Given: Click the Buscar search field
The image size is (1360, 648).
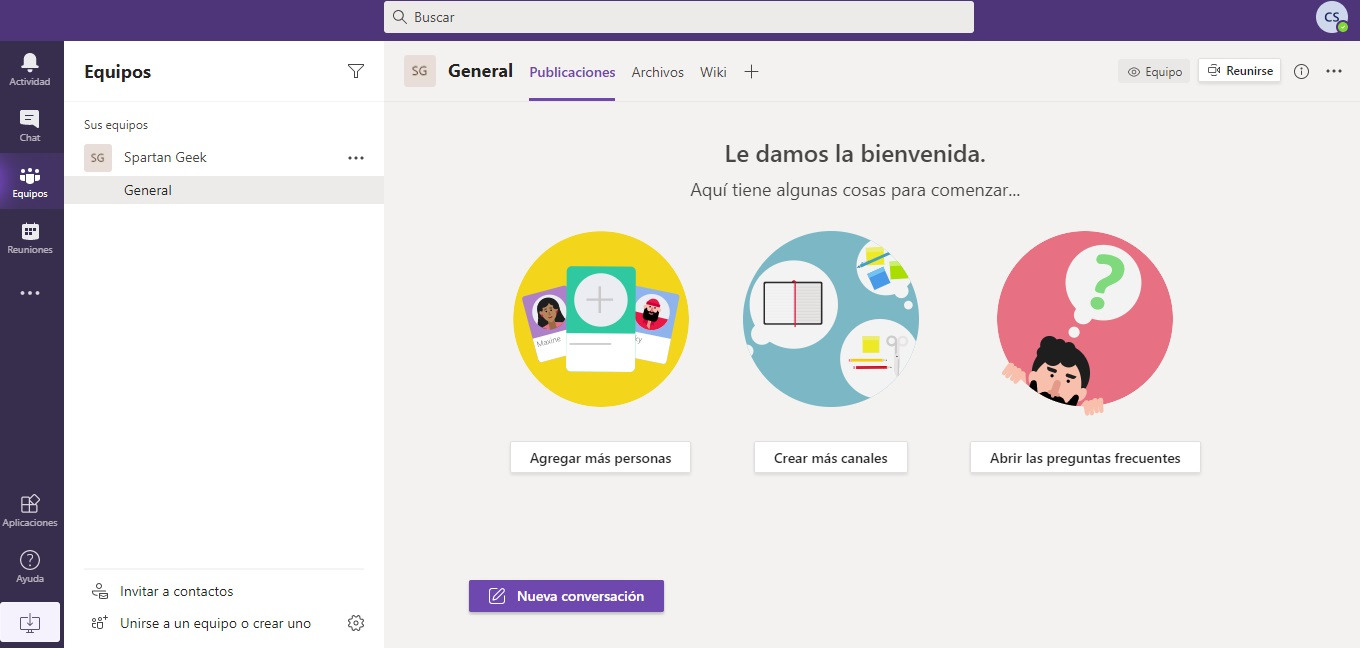Looking at the screenshot, I should tap(679, 17).
